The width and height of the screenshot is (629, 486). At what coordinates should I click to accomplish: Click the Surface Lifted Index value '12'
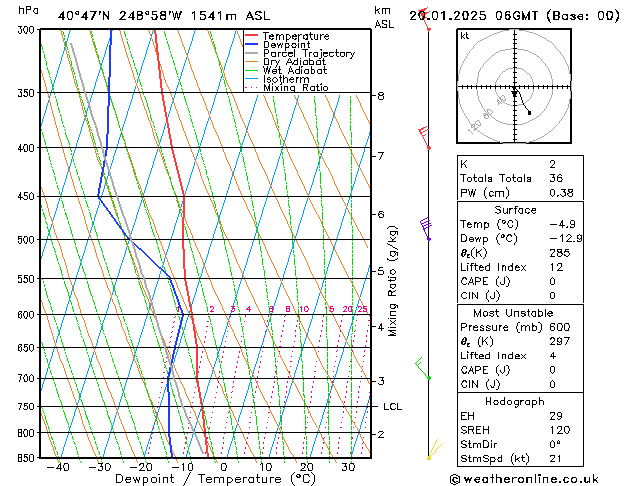(x=556, y=267)
